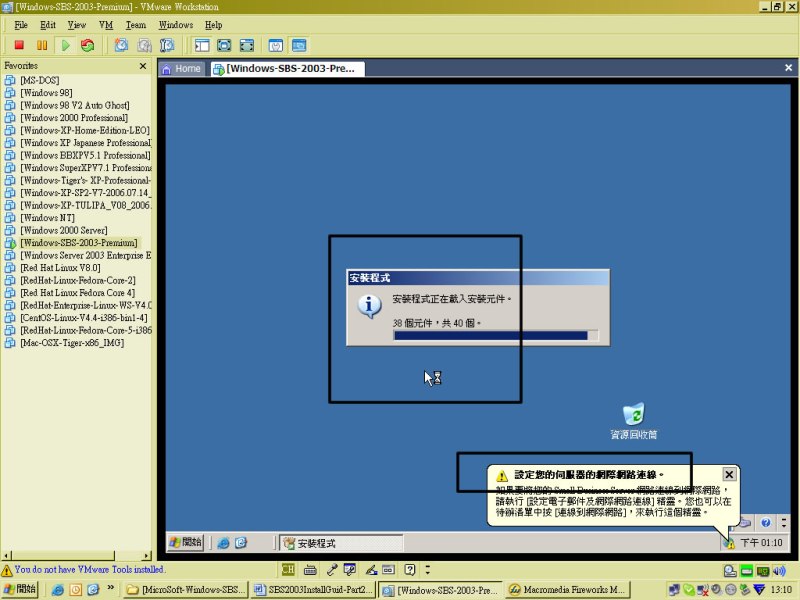Open the Team menu
This screenshot has width=800, height=600.
point(135,24)
